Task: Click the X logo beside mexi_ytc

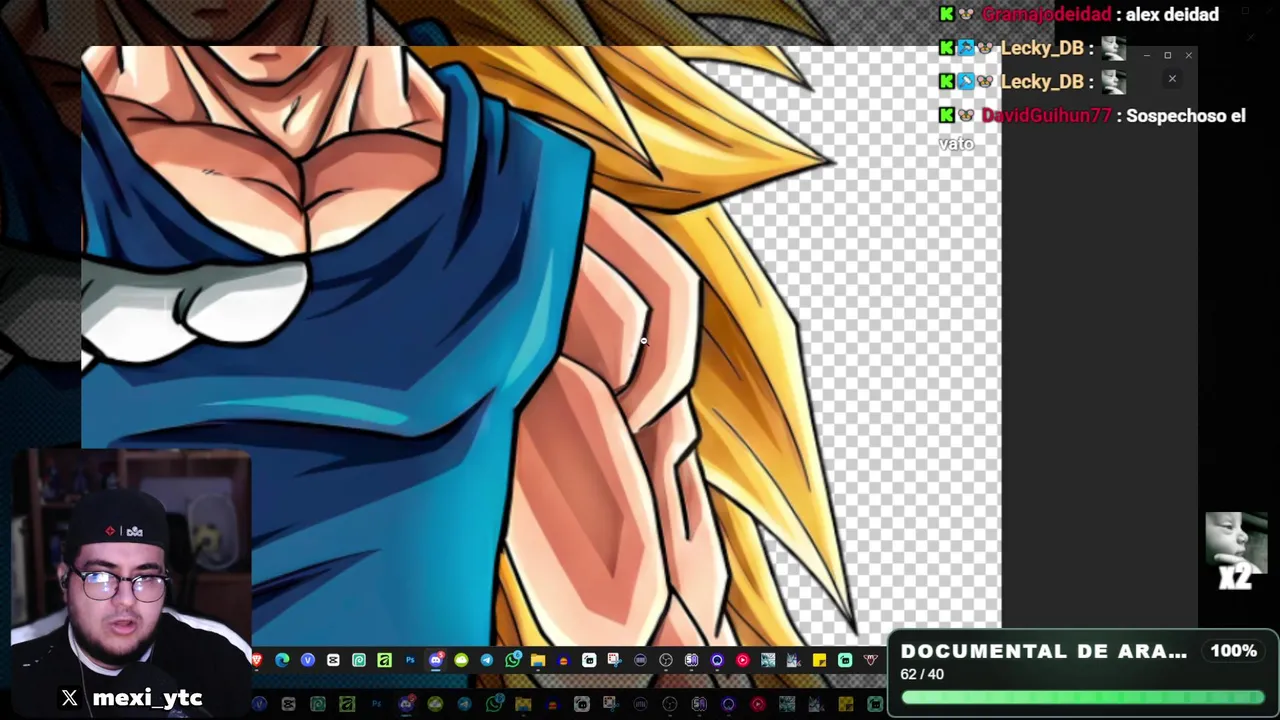Action: tap(69, 698)
